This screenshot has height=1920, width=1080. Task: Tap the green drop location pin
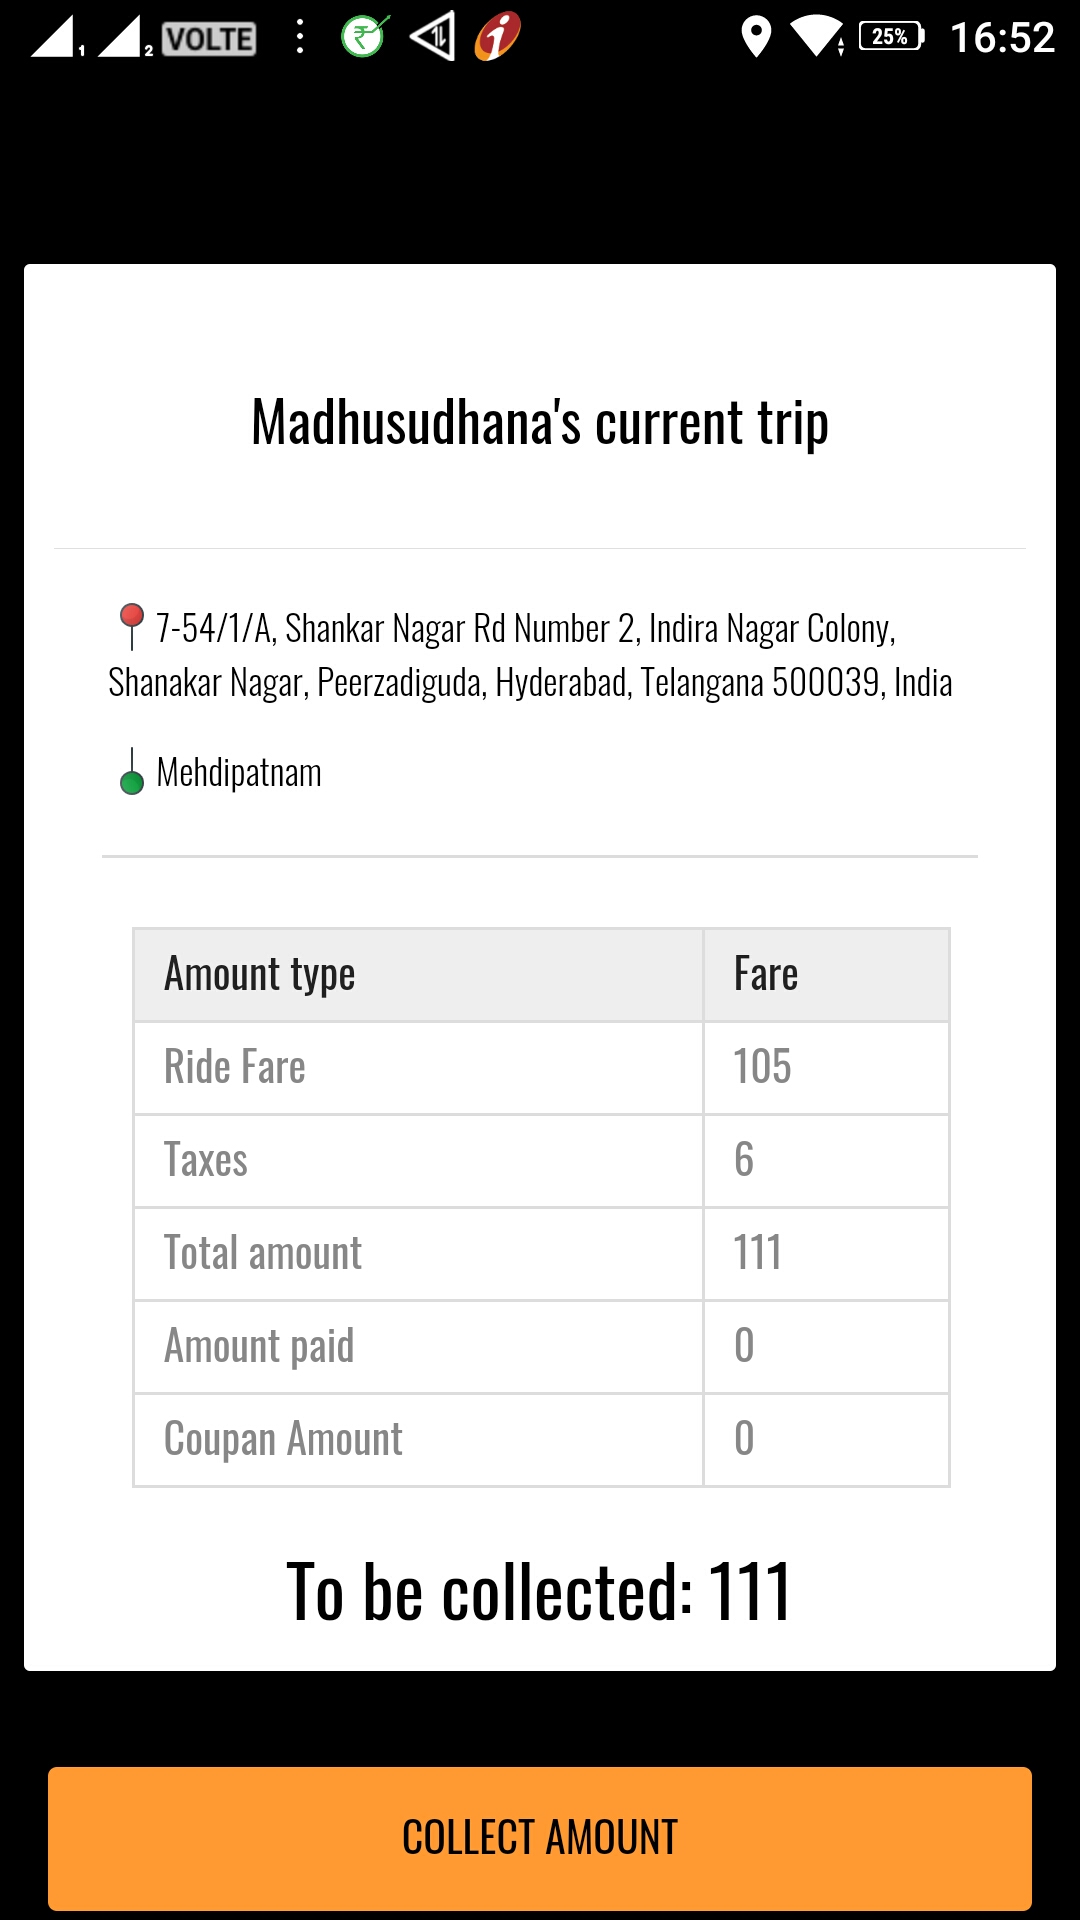pos(132,773)
